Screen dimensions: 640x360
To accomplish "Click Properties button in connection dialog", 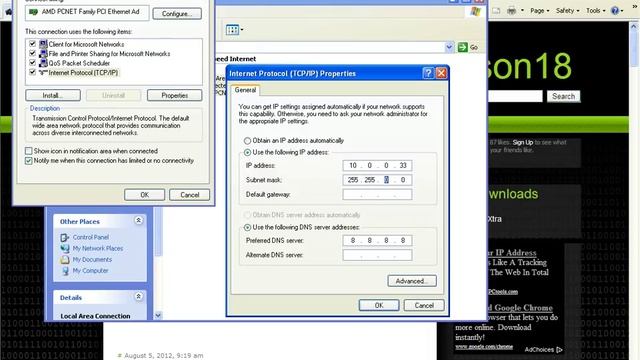I will click(x=174, y=95).
